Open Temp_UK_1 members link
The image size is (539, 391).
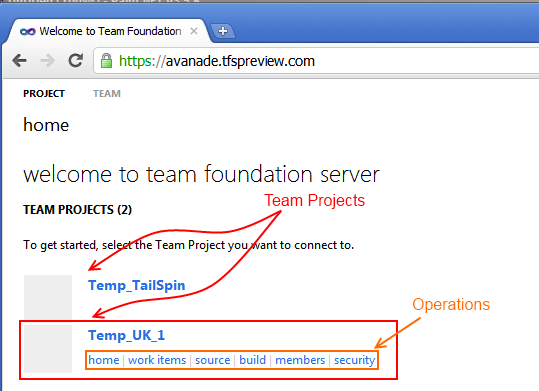(300, 360)
